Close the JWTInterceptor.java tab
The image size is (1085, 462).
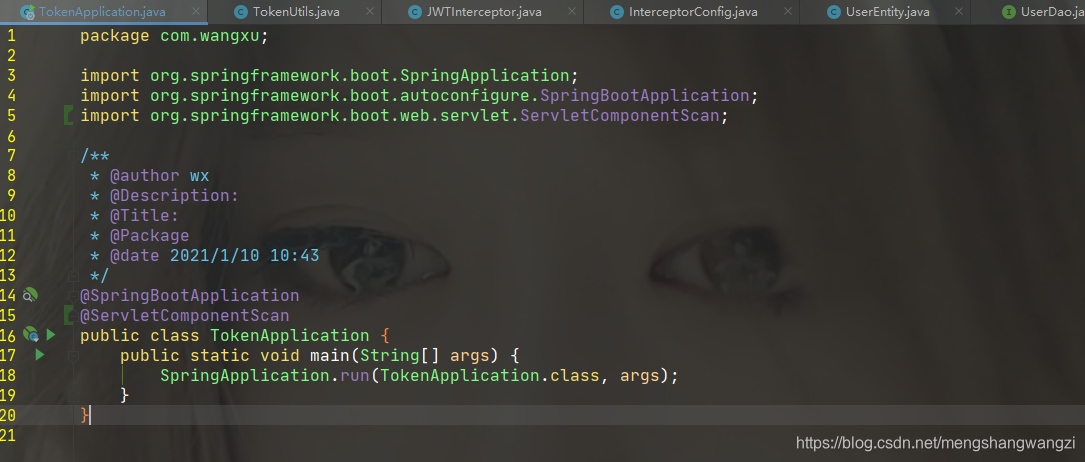(572, 12)
